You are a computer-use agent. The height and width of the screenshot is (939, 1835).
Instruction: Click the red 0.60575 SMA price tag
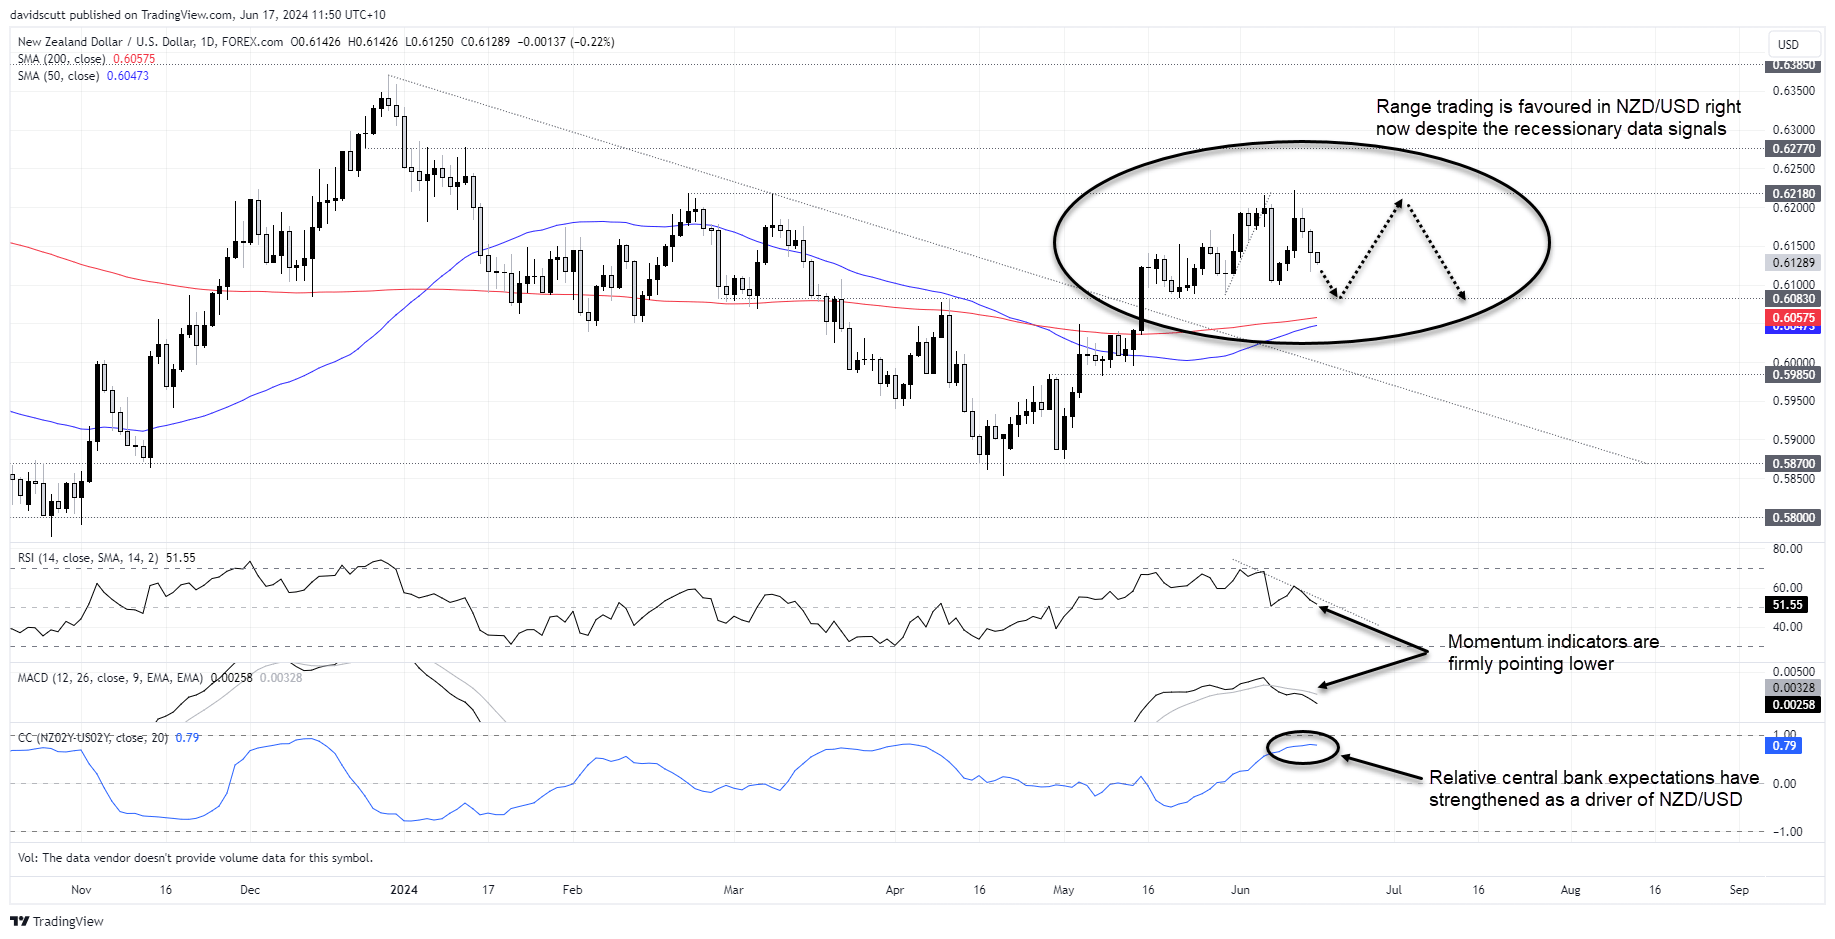1793,317
